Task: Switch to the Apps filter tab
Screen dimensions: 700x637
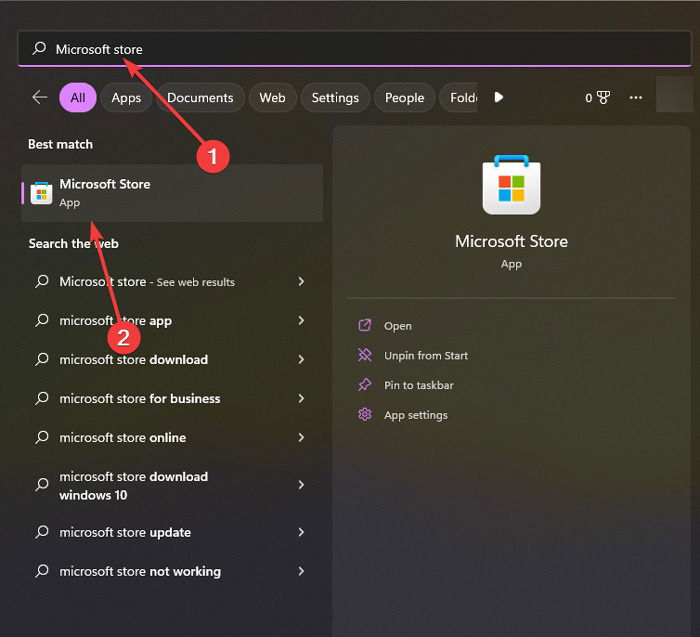Action: tap(126, 97)
